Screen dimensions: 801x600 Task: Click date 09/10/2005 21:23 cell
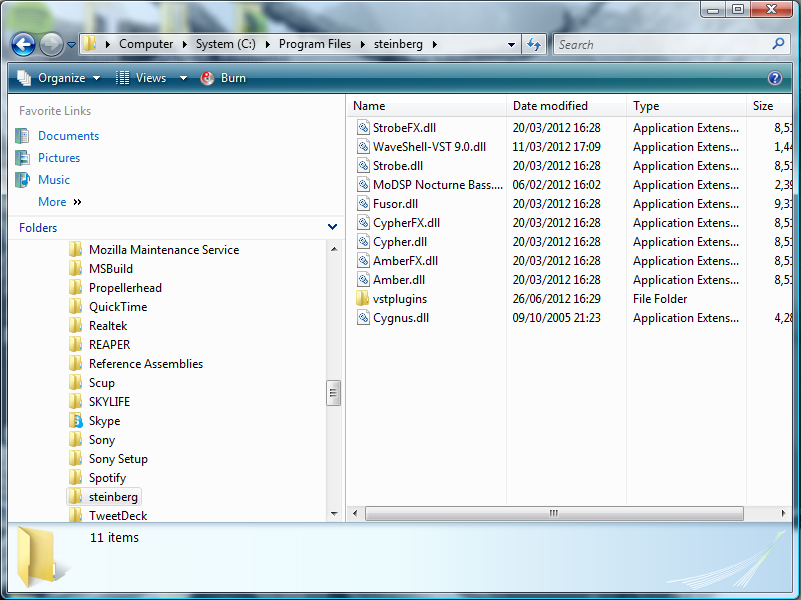(556, 318)
